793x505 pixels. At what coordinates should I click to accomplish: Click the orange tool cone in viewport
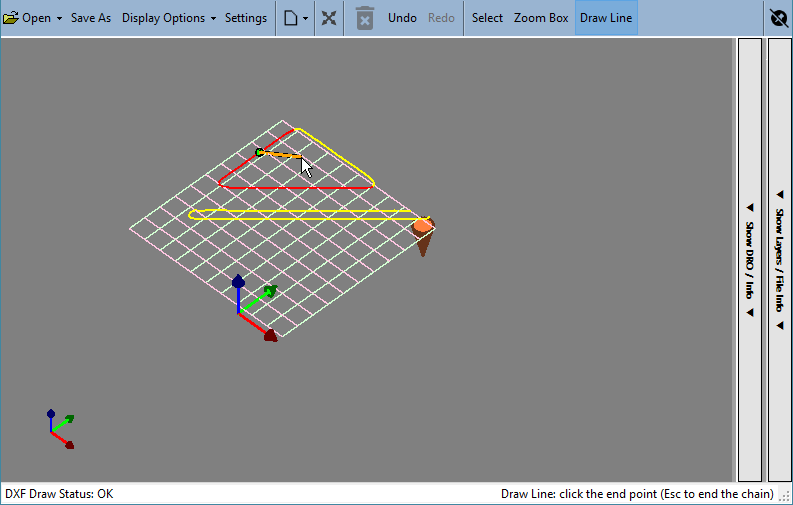(423, 236)
